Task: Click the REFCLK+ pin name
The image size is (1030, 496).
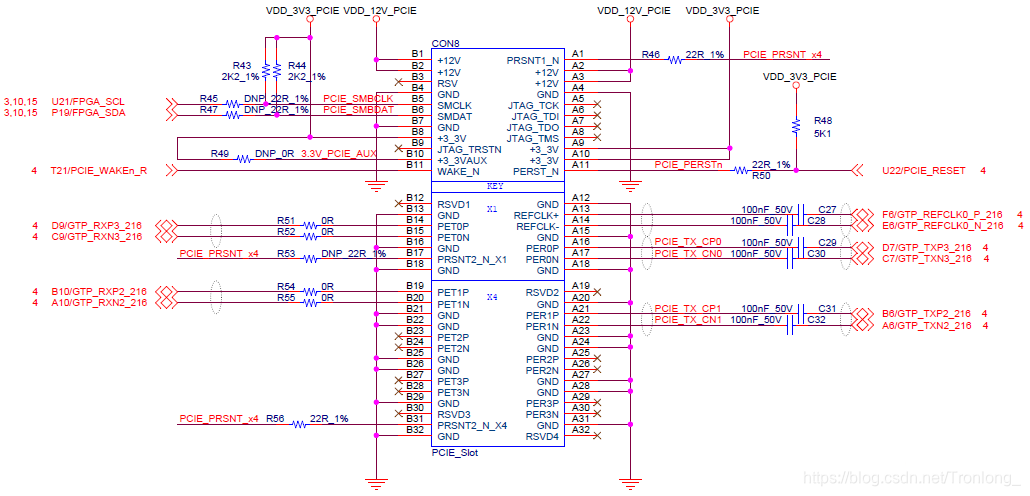Action: coord(536,215)
